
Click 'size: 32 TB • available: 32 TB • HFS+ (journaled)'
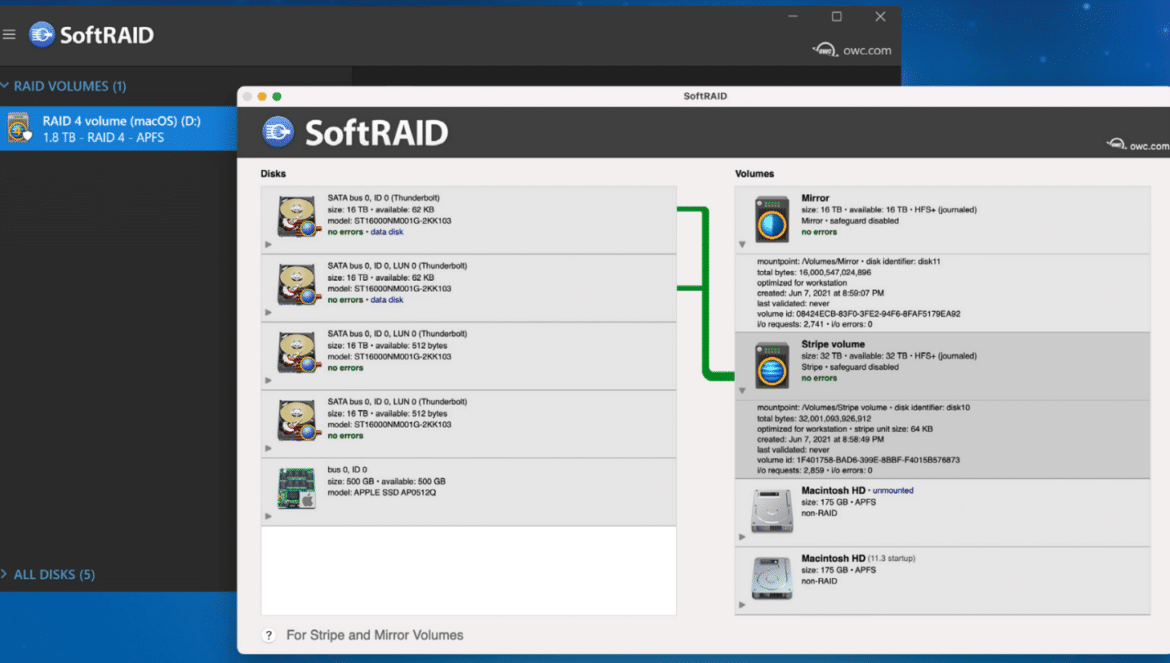pos(889,356)
